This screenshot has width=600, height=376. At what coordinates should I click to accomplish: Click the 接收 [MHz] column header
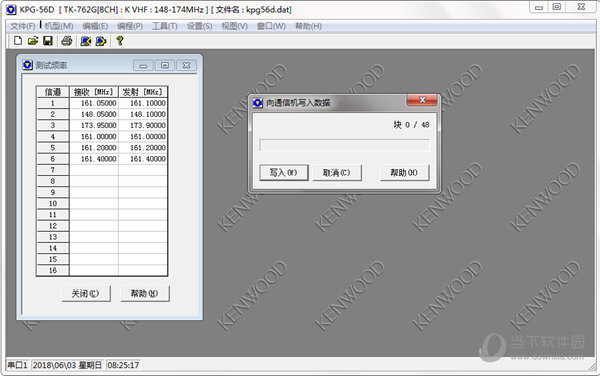coord(94,92)
